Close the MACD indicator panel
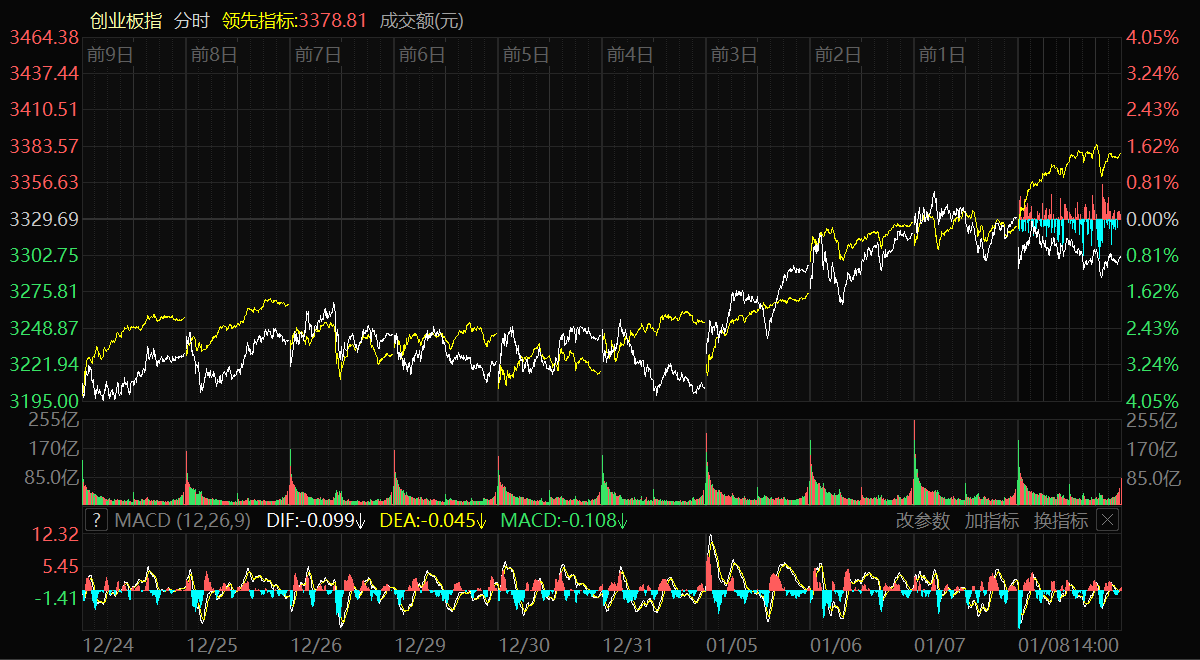Image resolution: width=1200 pixels, height=660 pixels. [1107, 520]
